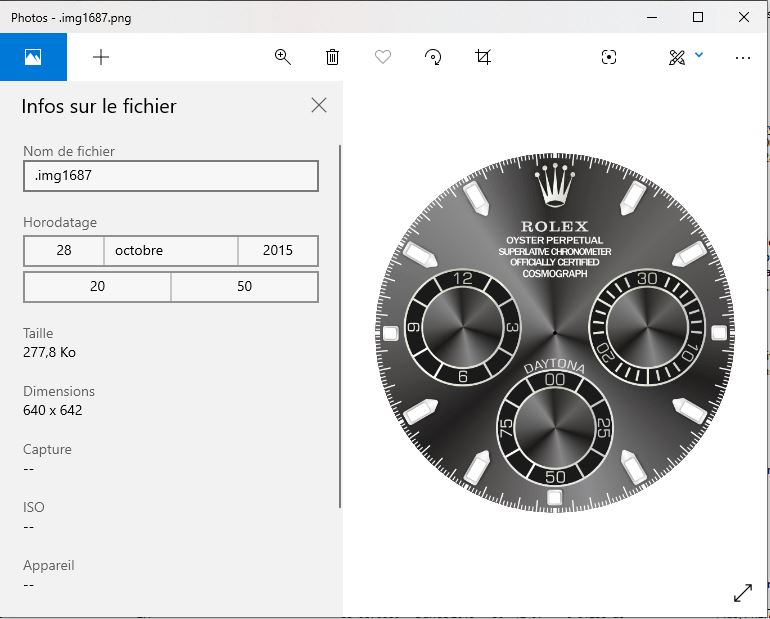Select the day field showing 28
The height and width of the screenshot is (619, 770).
(64, 250)
